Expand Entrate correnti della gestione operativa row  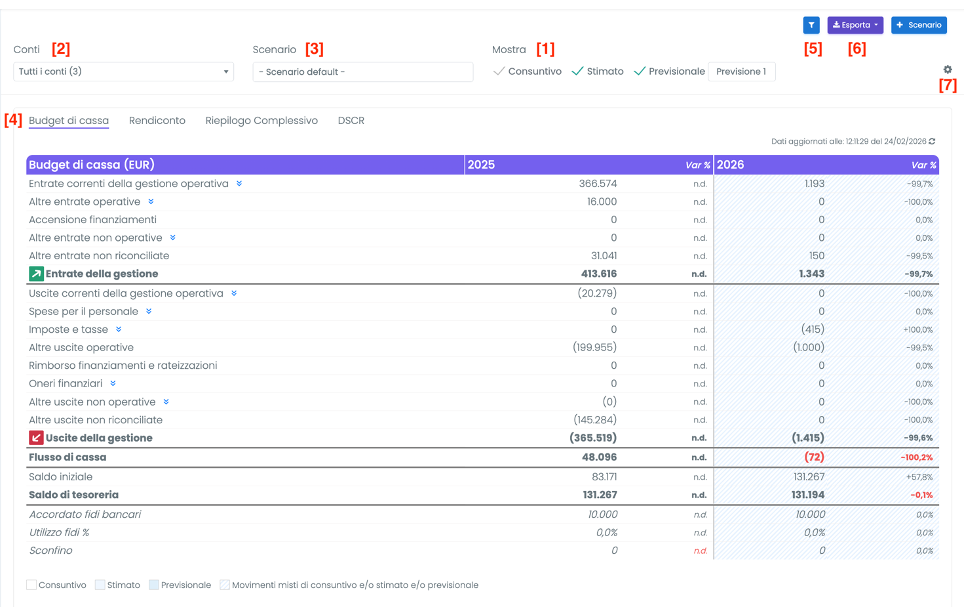click(239, 184)
